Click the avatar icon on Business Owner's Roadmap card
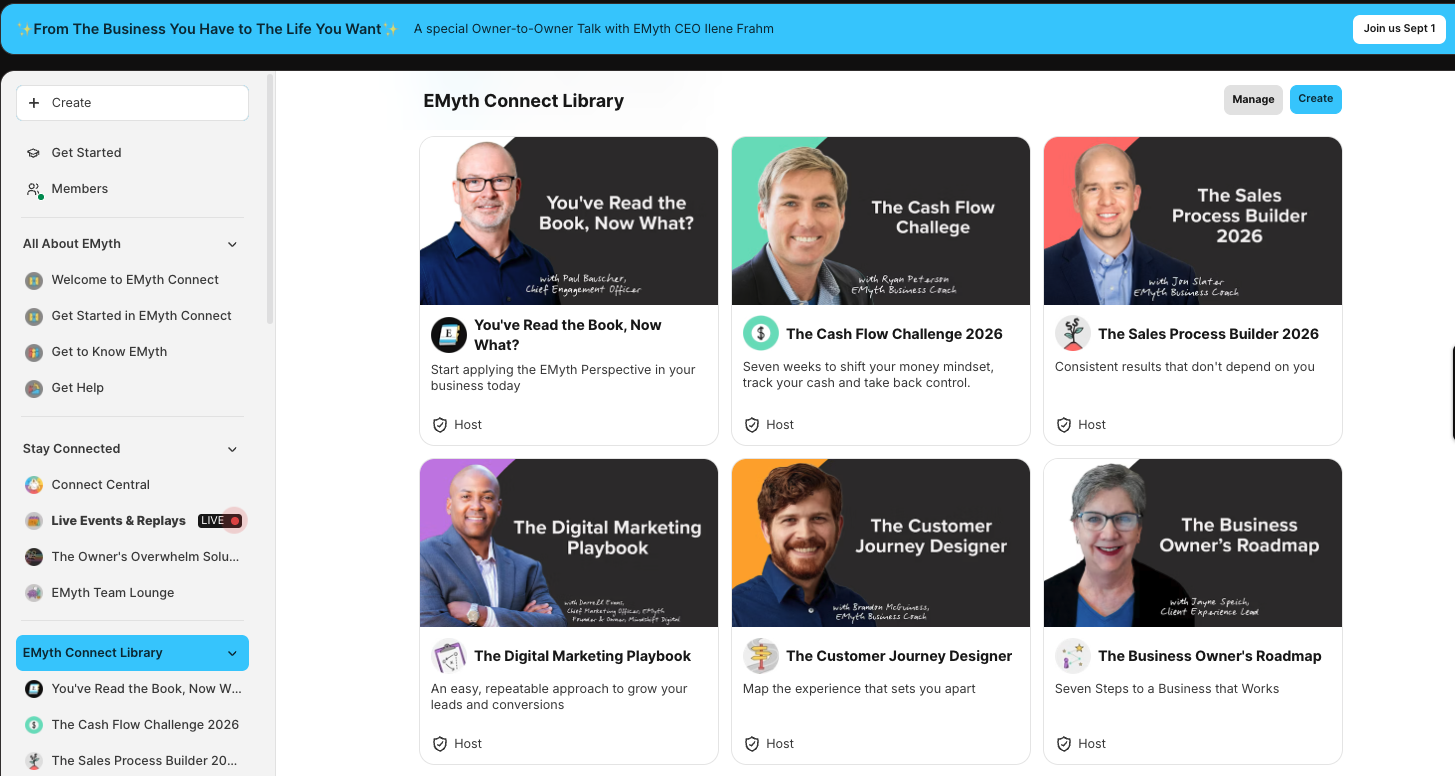Screen dimensions: 1455x776 point(1073,656)
